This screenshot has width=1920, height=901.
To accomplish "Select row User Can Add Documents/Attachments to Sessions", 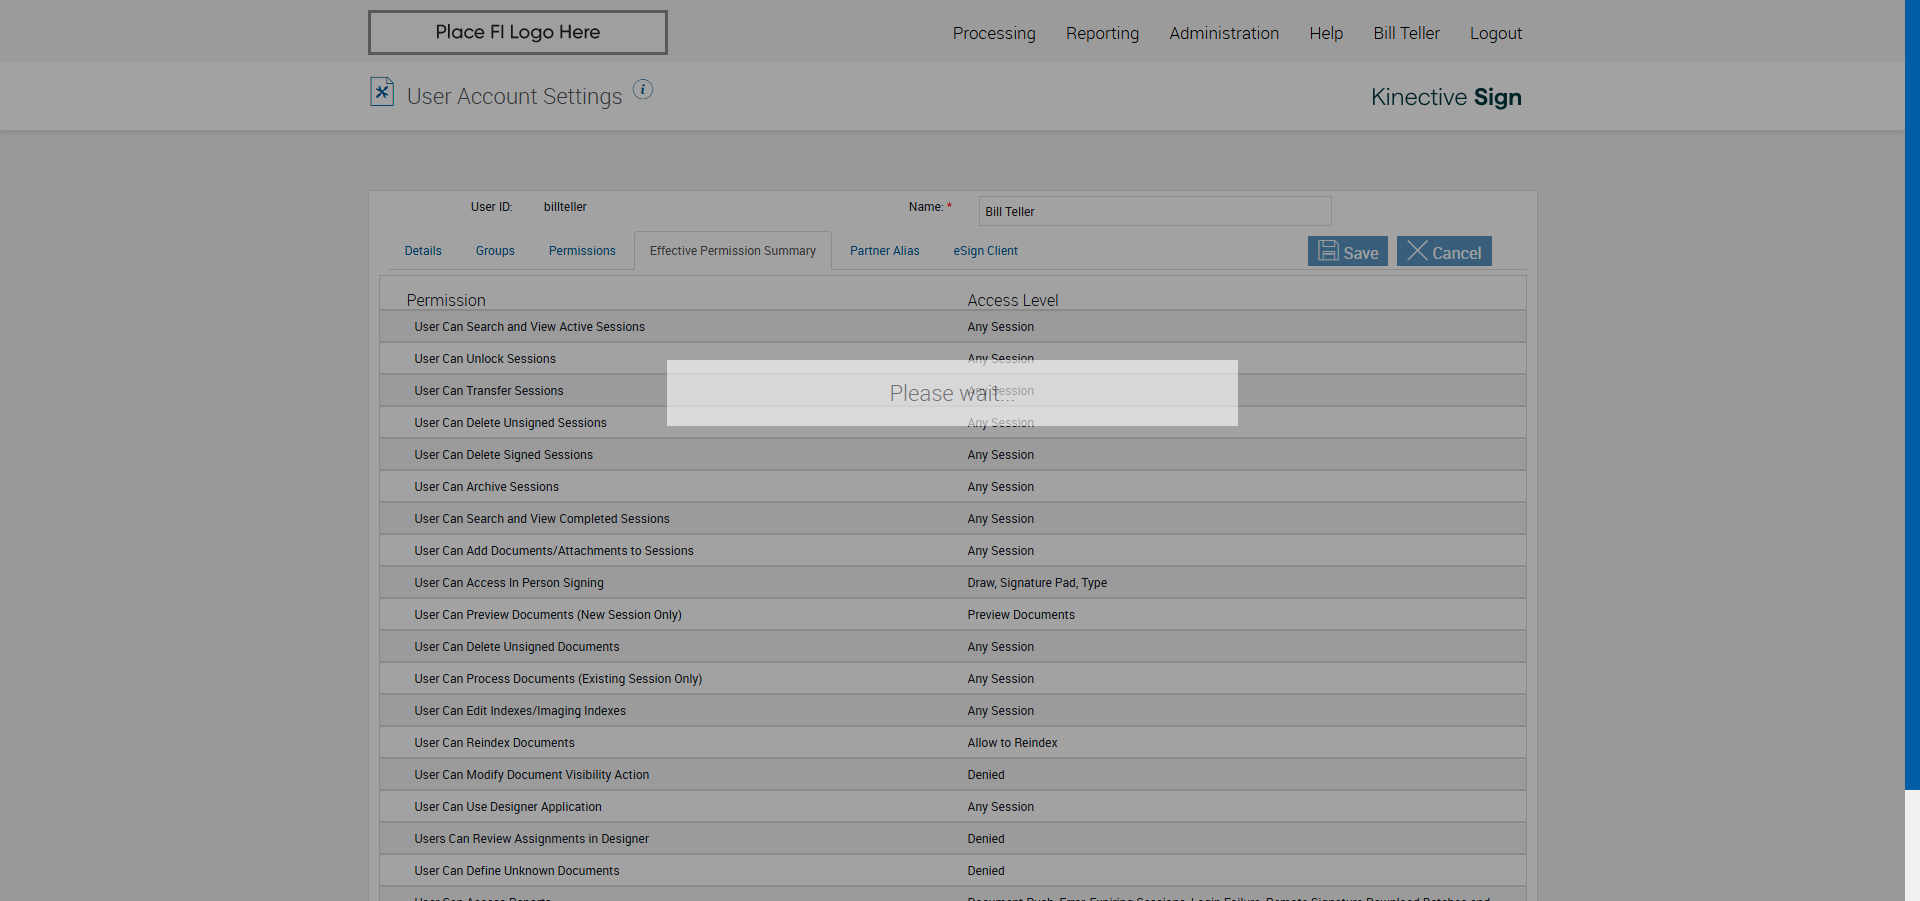I will click(x=953, y=551).
